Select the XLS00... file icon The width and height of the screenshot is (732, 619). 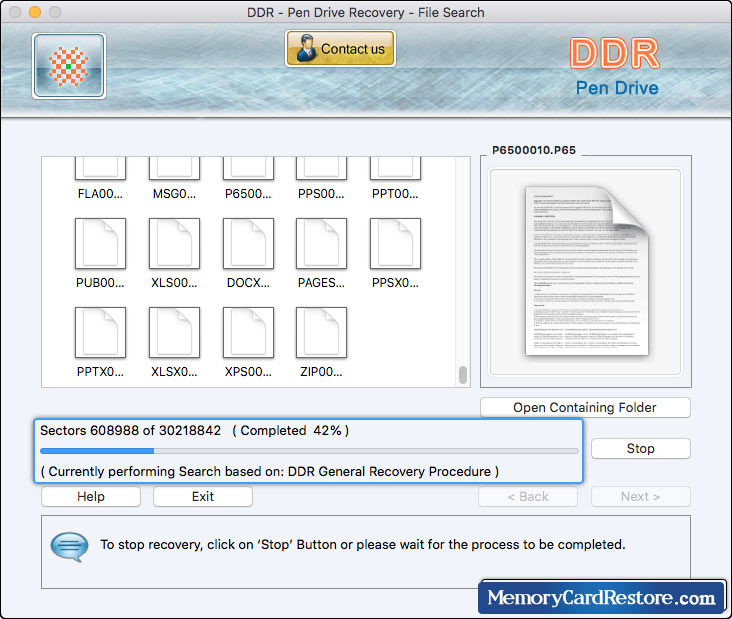click(x=174, y=243)
